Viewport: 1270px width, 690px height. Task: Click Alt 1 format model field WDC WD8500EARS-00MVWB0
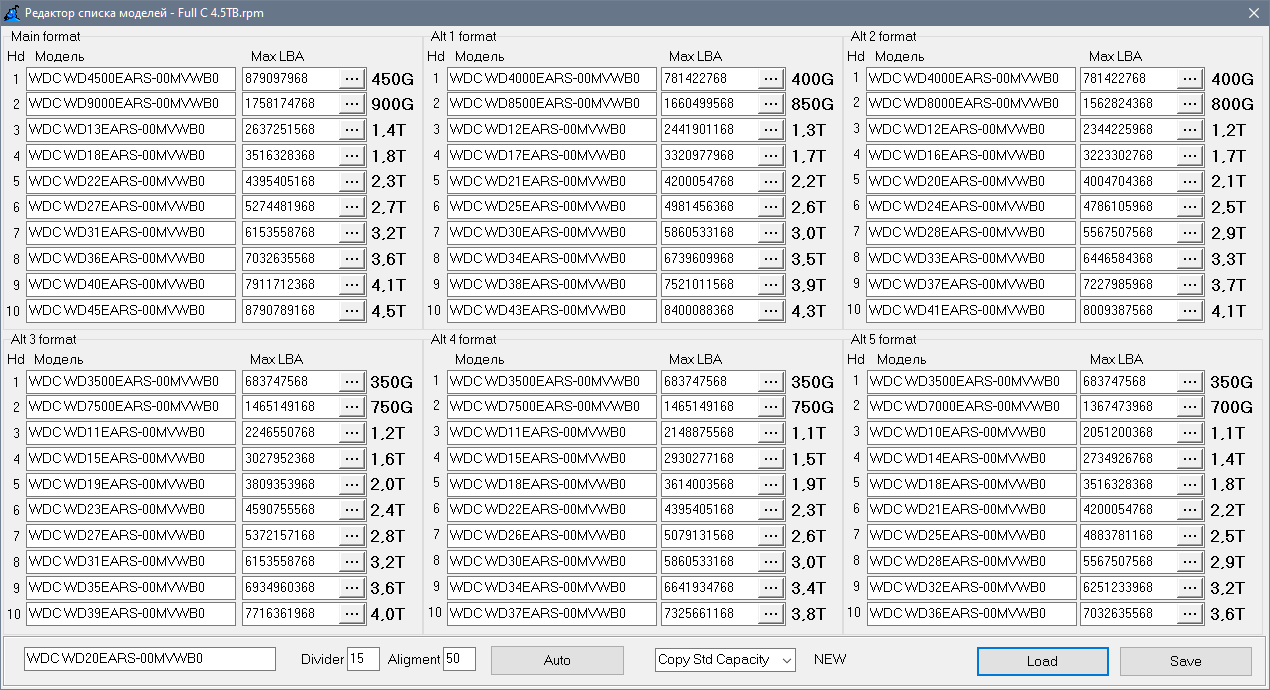(552, 104)
